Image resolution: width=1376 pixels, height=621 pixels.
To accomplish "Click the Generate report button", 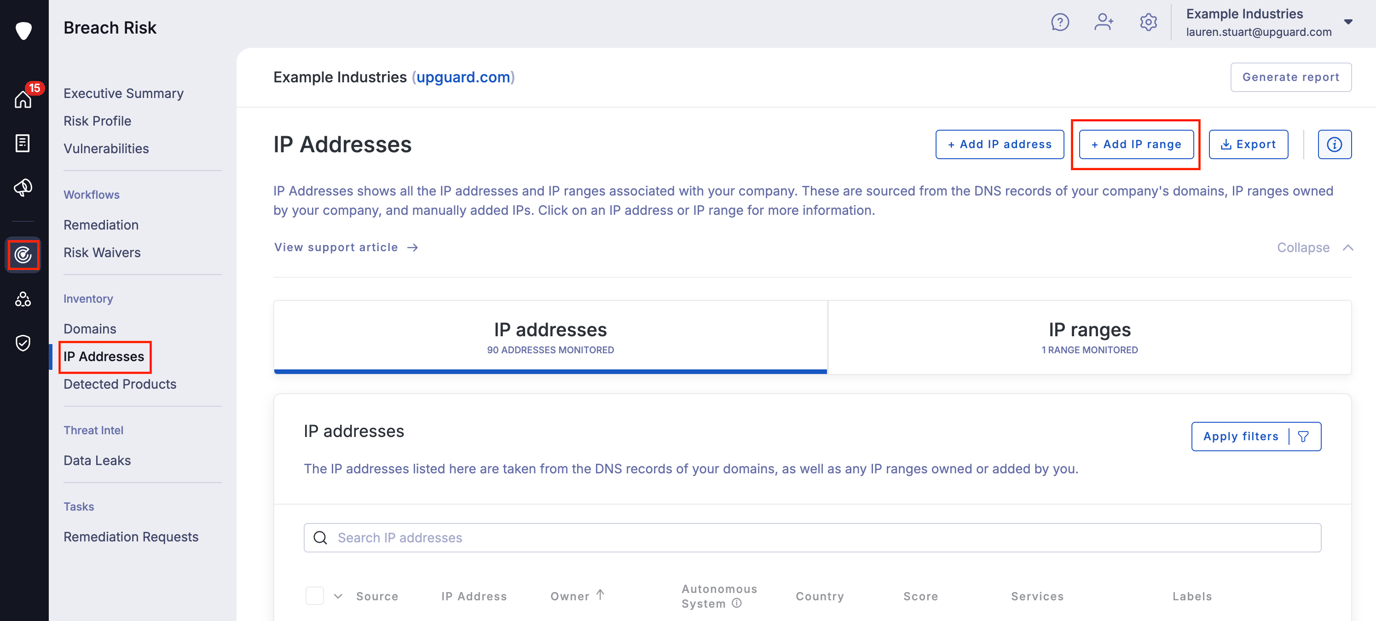I will [x=1291, y=77].
